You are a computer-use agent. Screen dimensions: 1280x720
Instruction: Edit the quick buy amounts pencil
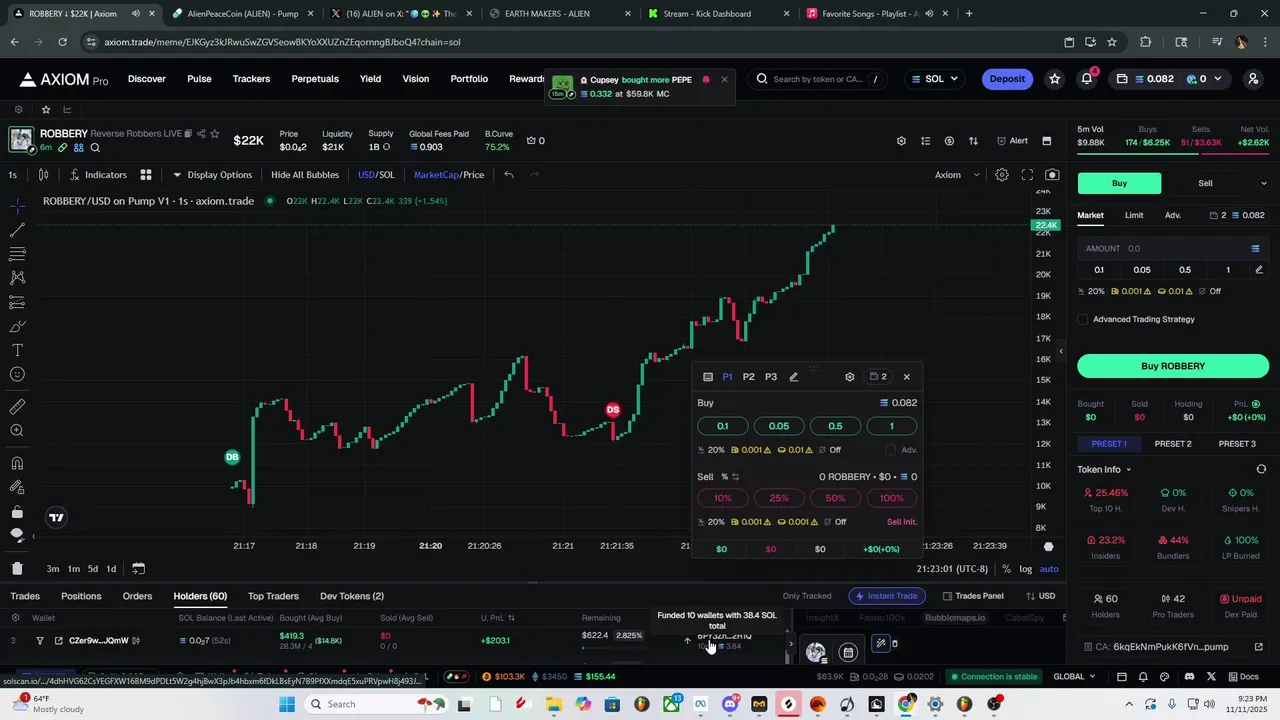tap(1259, 270)
